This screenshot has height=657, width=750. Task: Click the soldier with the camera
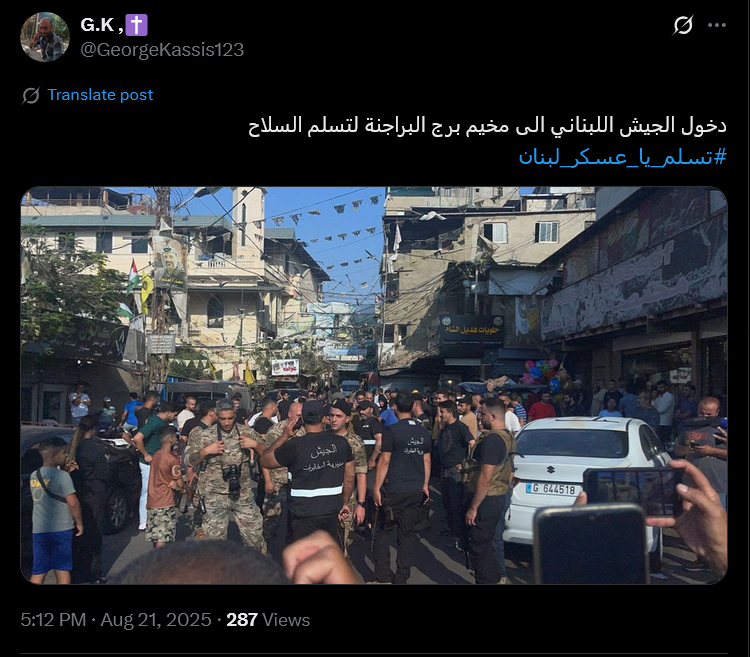(225, 473)
